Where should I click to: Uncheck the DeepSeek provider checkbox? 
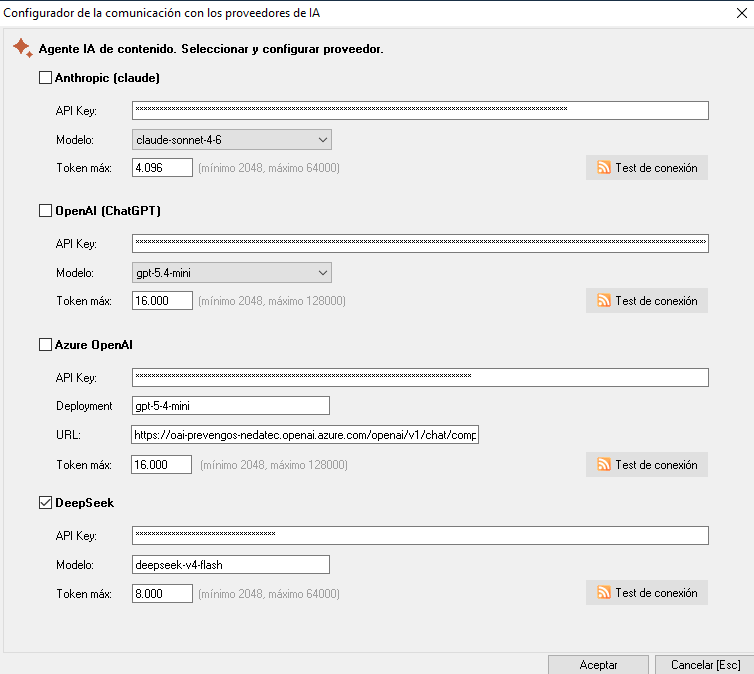click(x=45, y=503)
